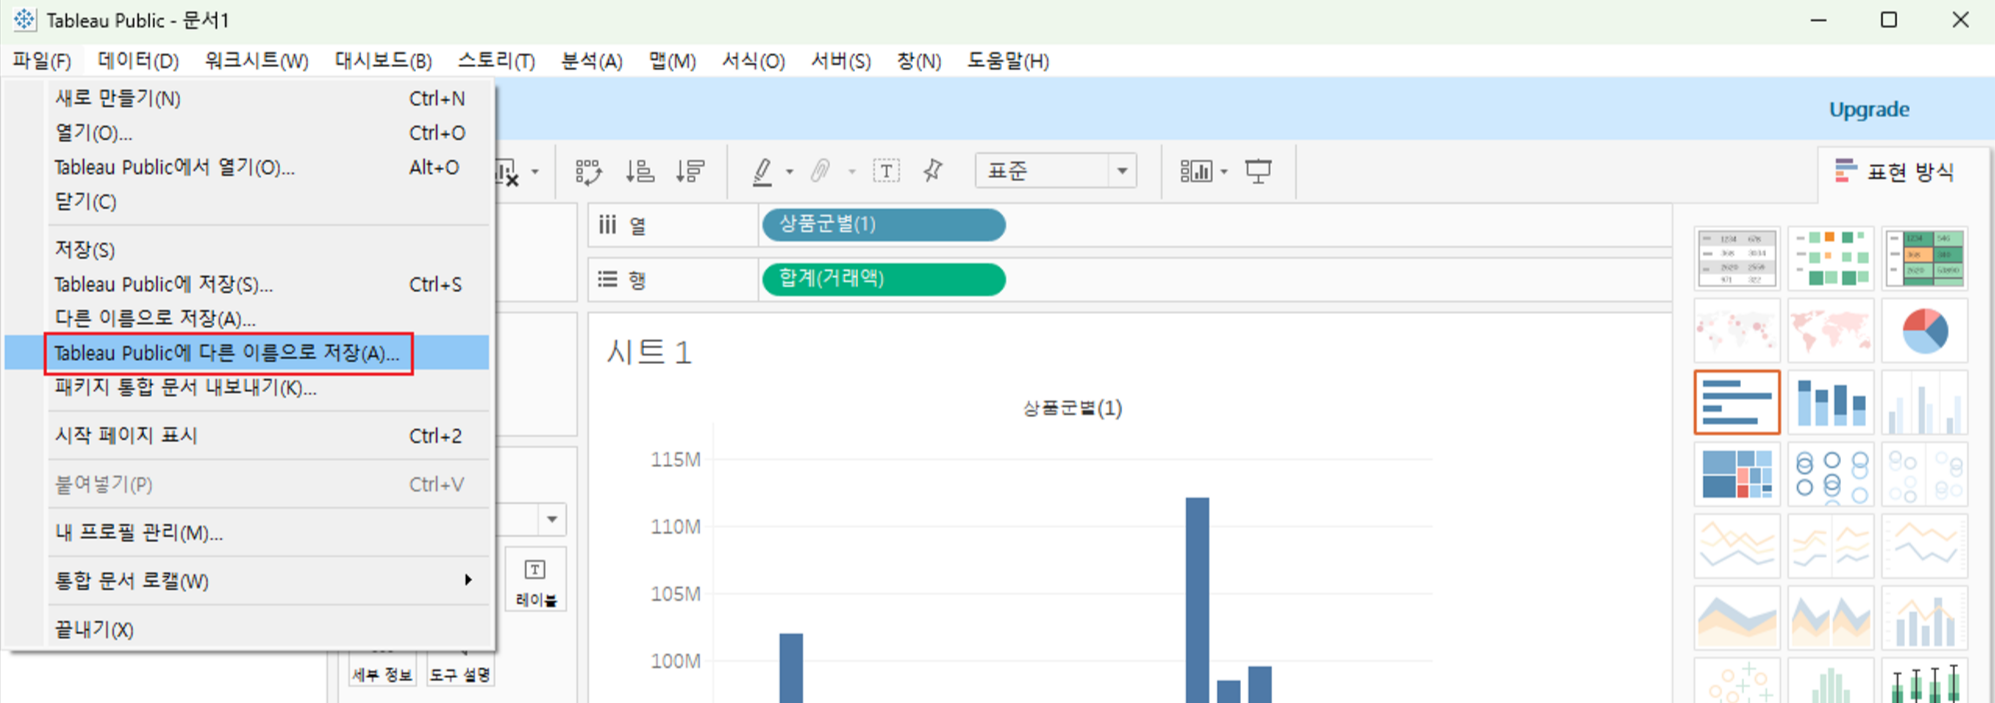The height and width of the screenshot is (703, 1995).
Task: Choose the treemap chart type
Action: pyautogui.click(x=1737, y=474)
